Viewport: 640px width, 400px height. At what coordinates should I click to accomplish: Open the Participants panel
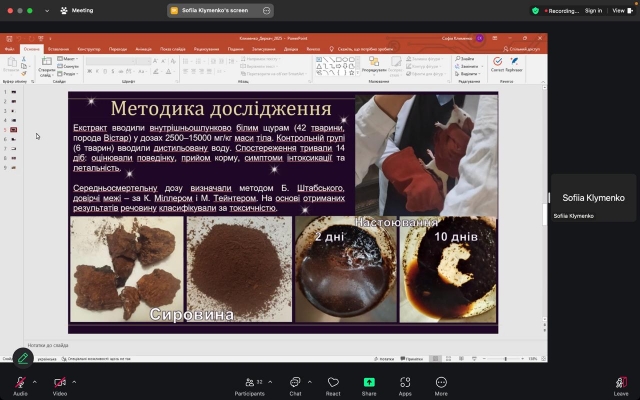pyautogui.click(x=249, y=386)
